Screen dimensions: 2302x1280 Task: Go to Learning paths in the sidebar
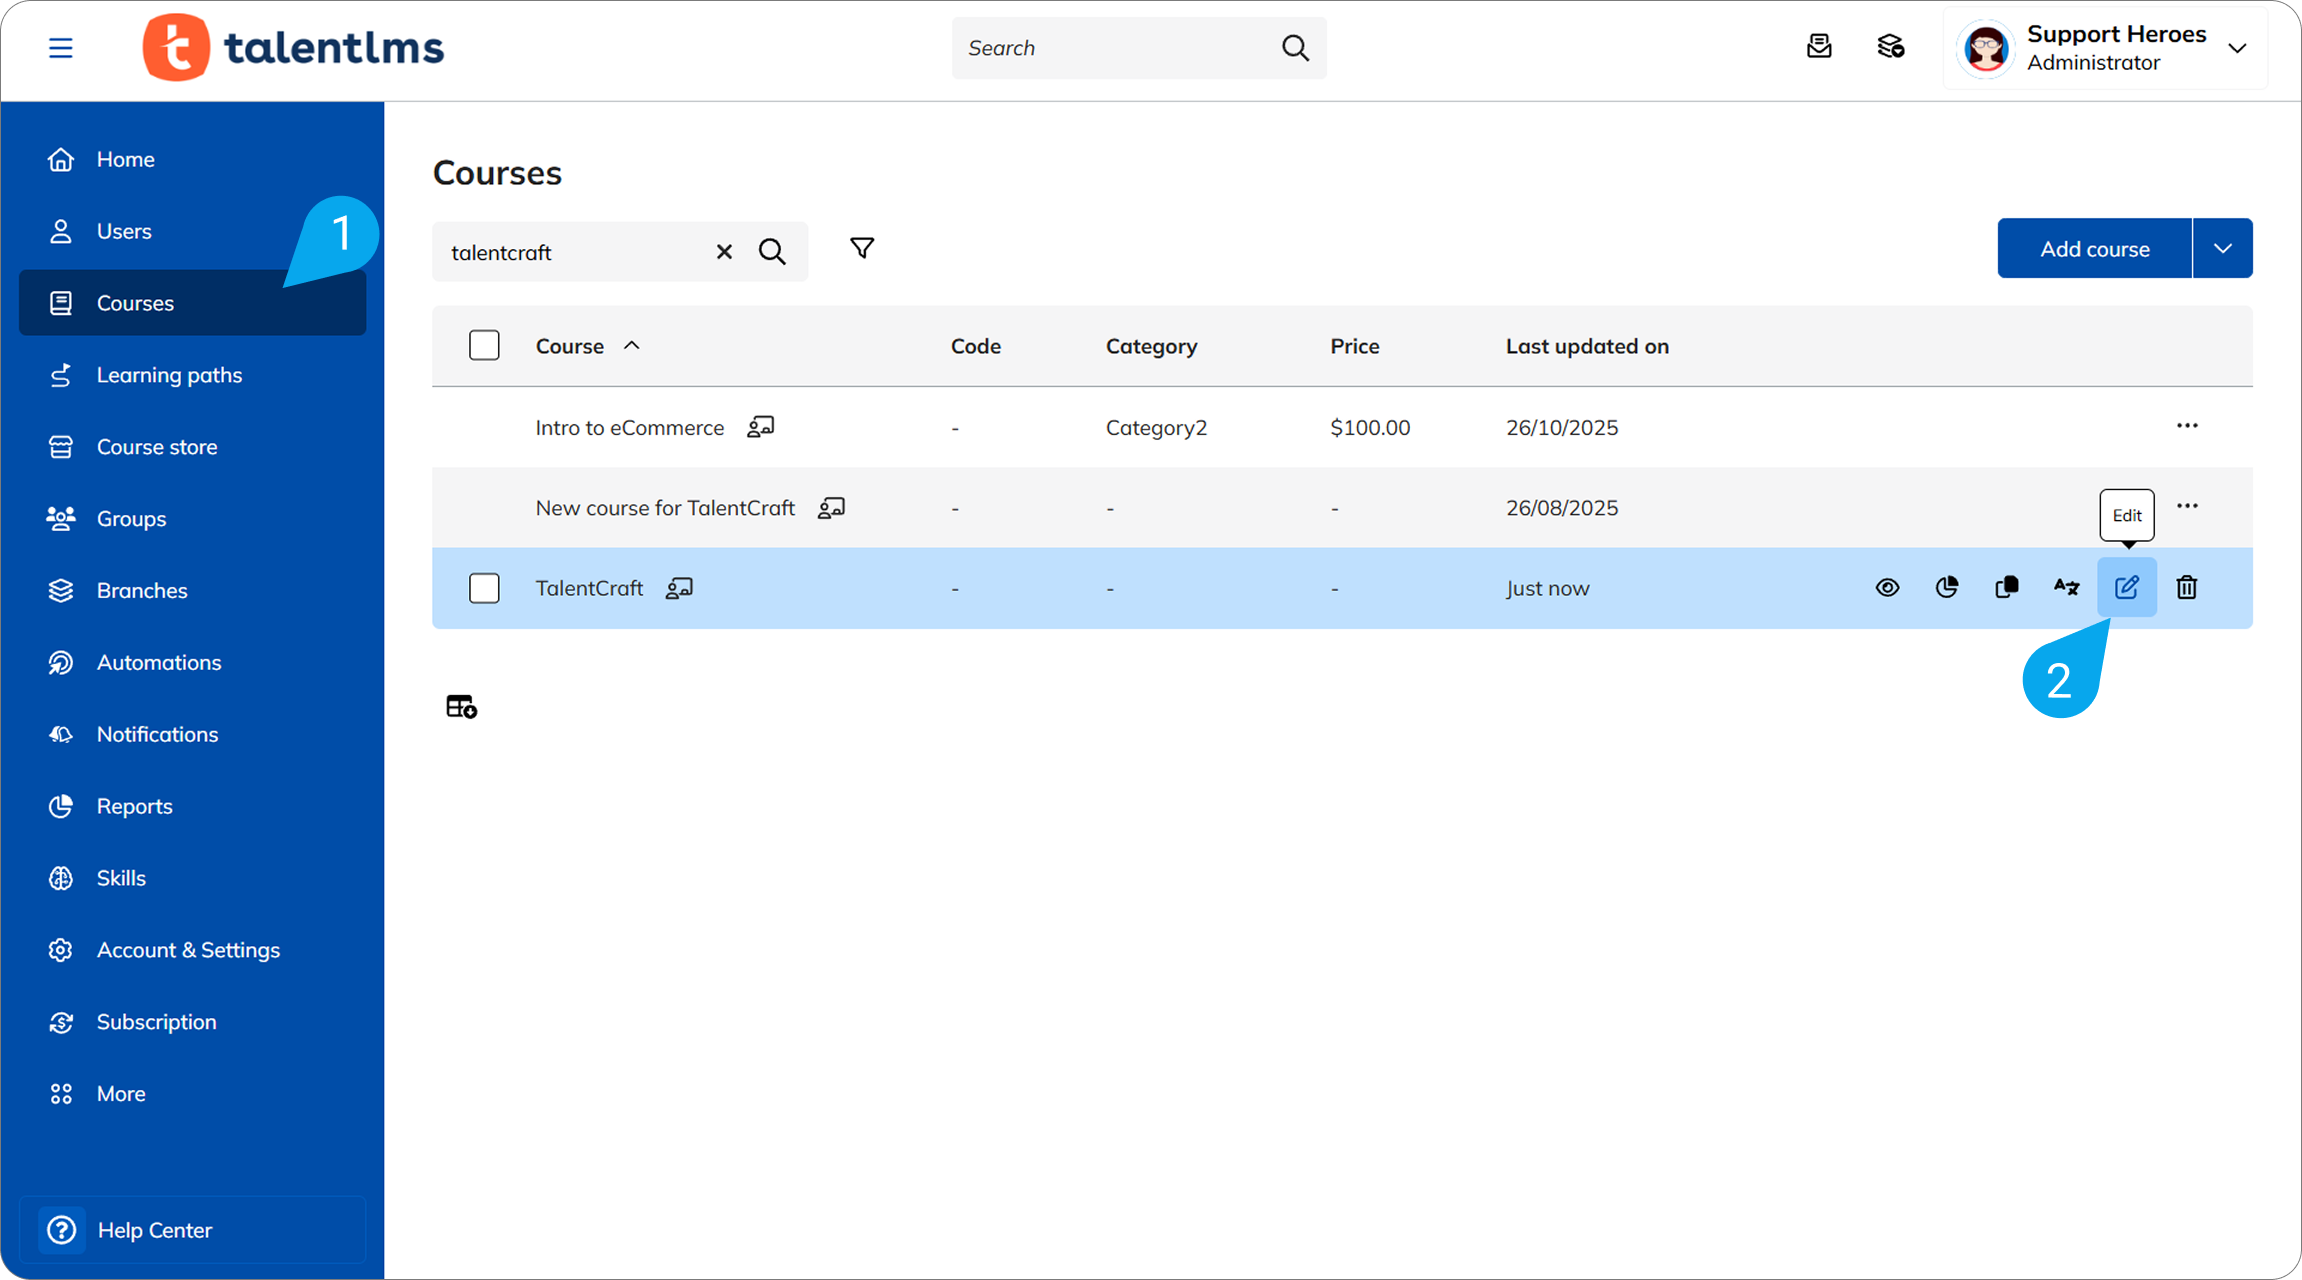click(x=169, y=374)
